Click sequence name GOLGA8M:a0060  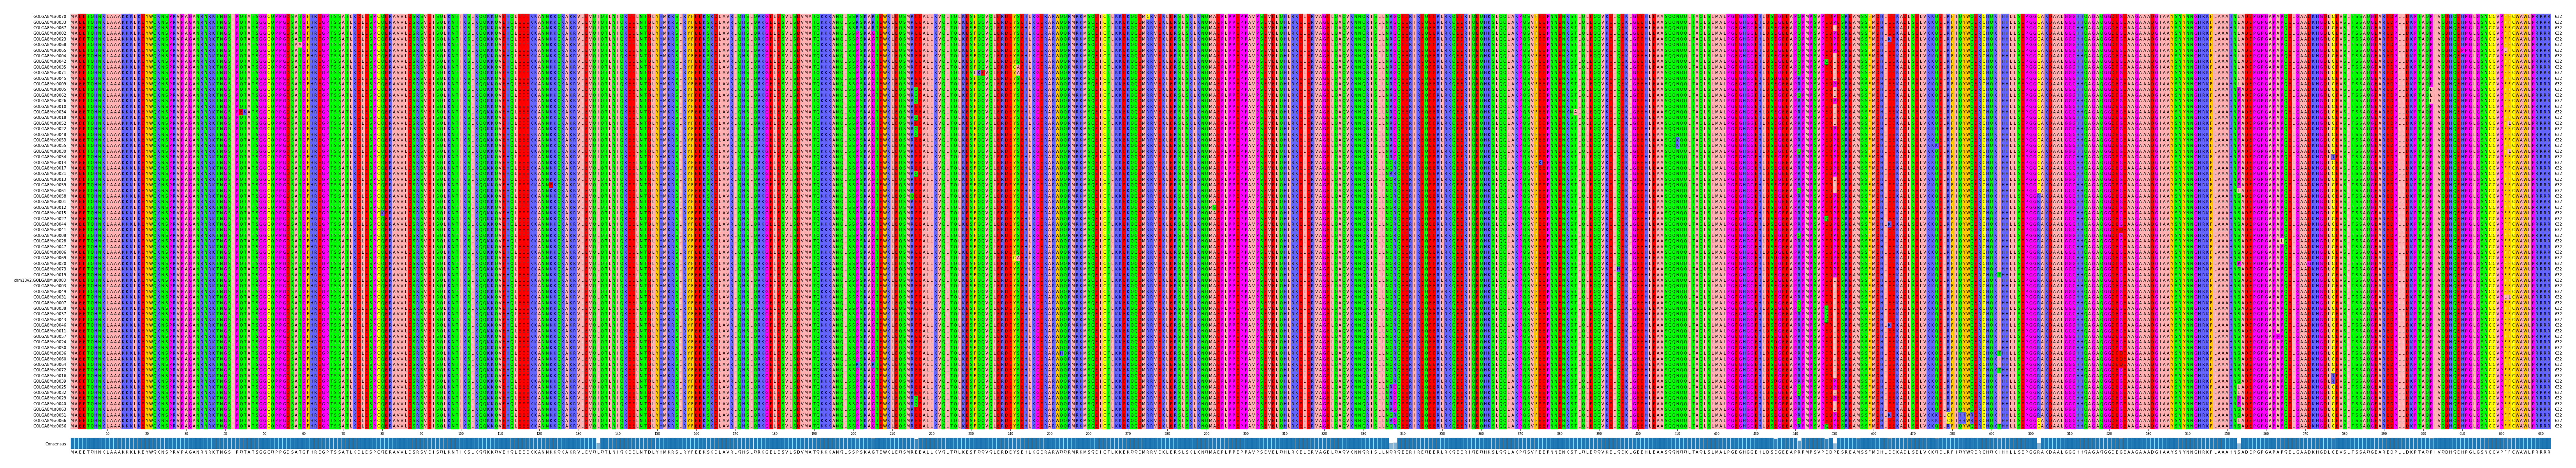50,359
